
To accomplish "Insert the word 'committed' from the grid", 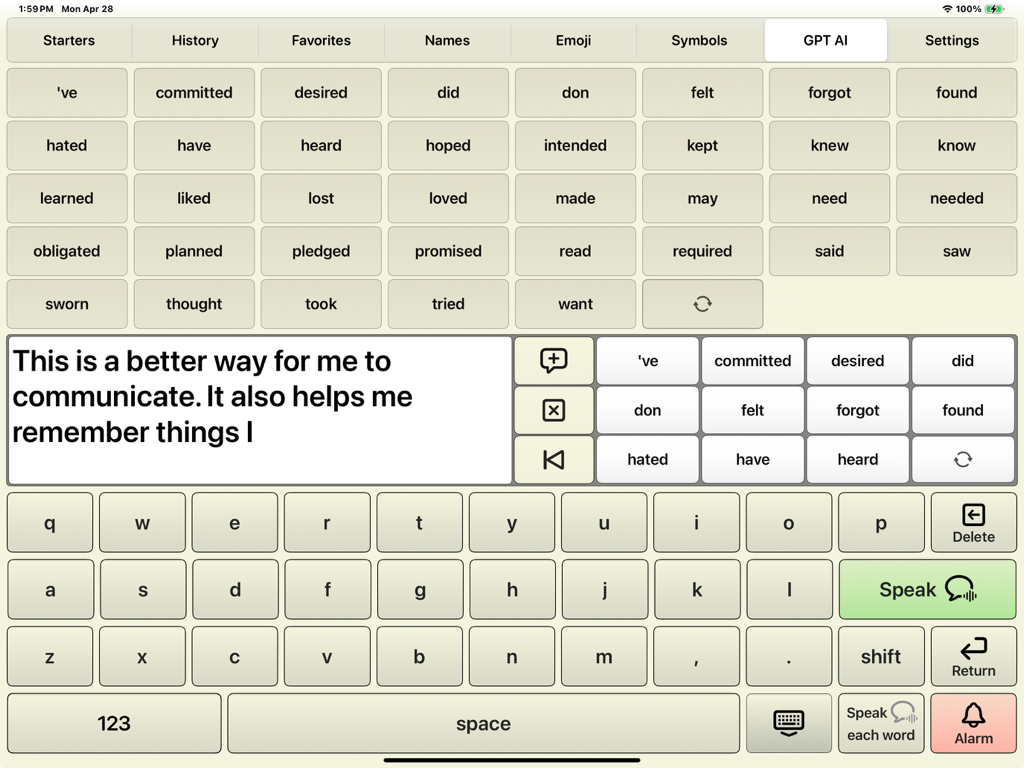I will tap(194, 92).
